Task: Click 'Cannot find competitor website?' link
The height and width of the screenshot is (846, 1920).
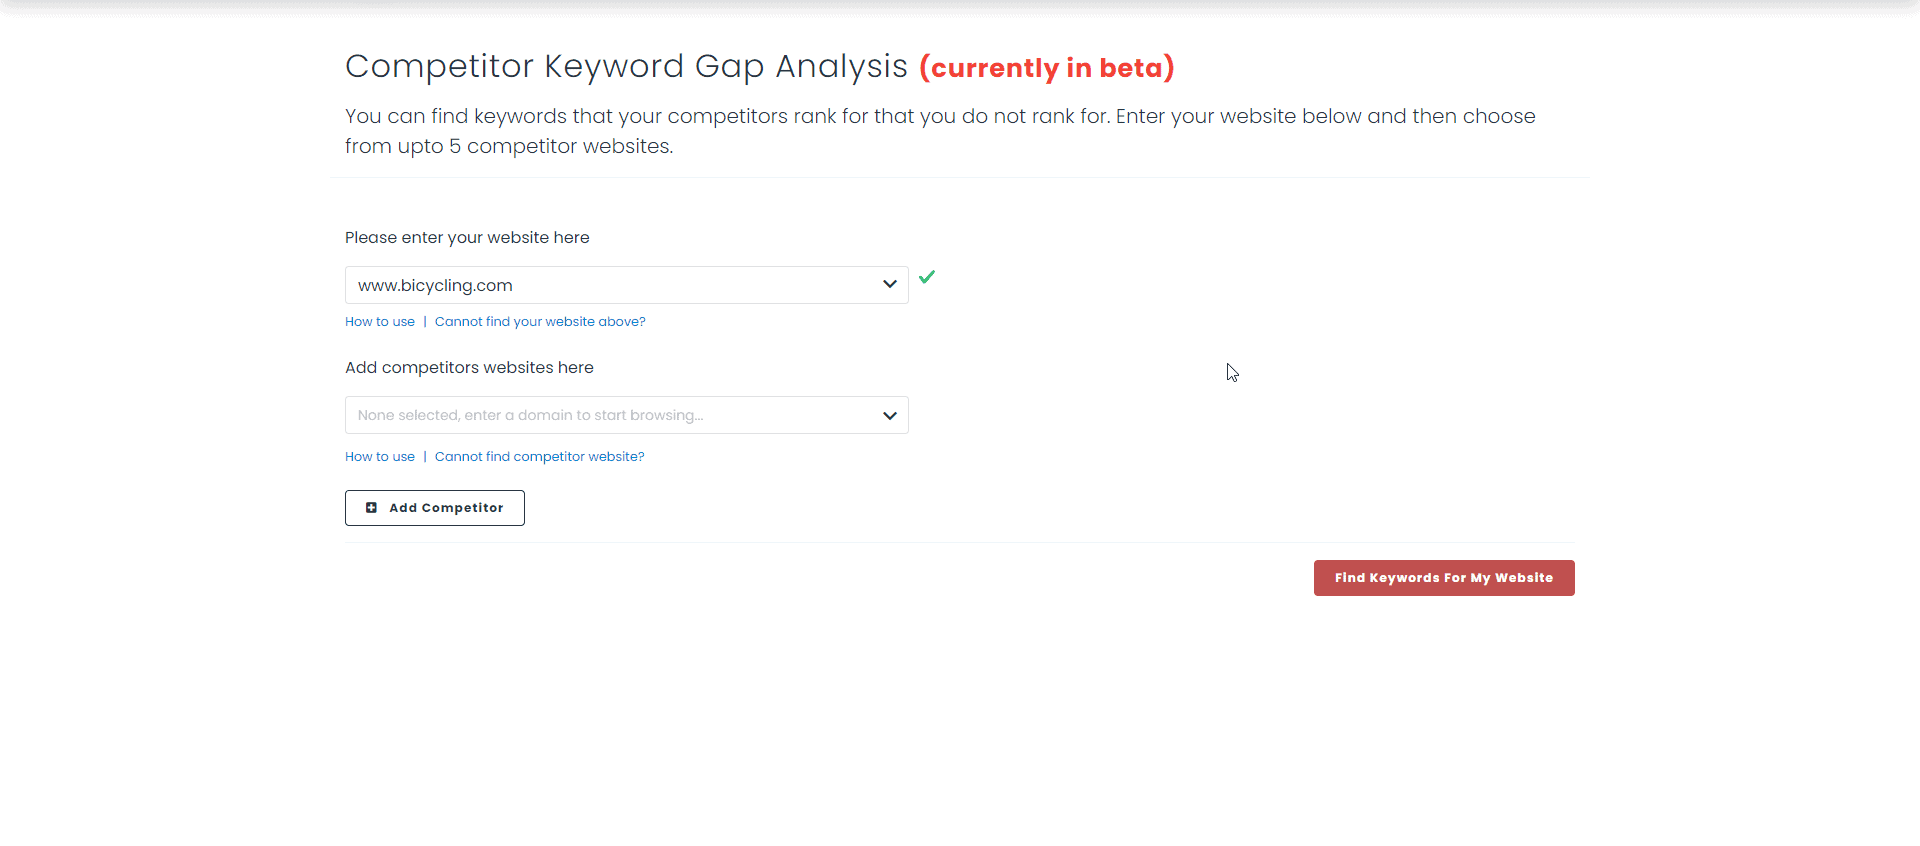Action: pos(539,457)
